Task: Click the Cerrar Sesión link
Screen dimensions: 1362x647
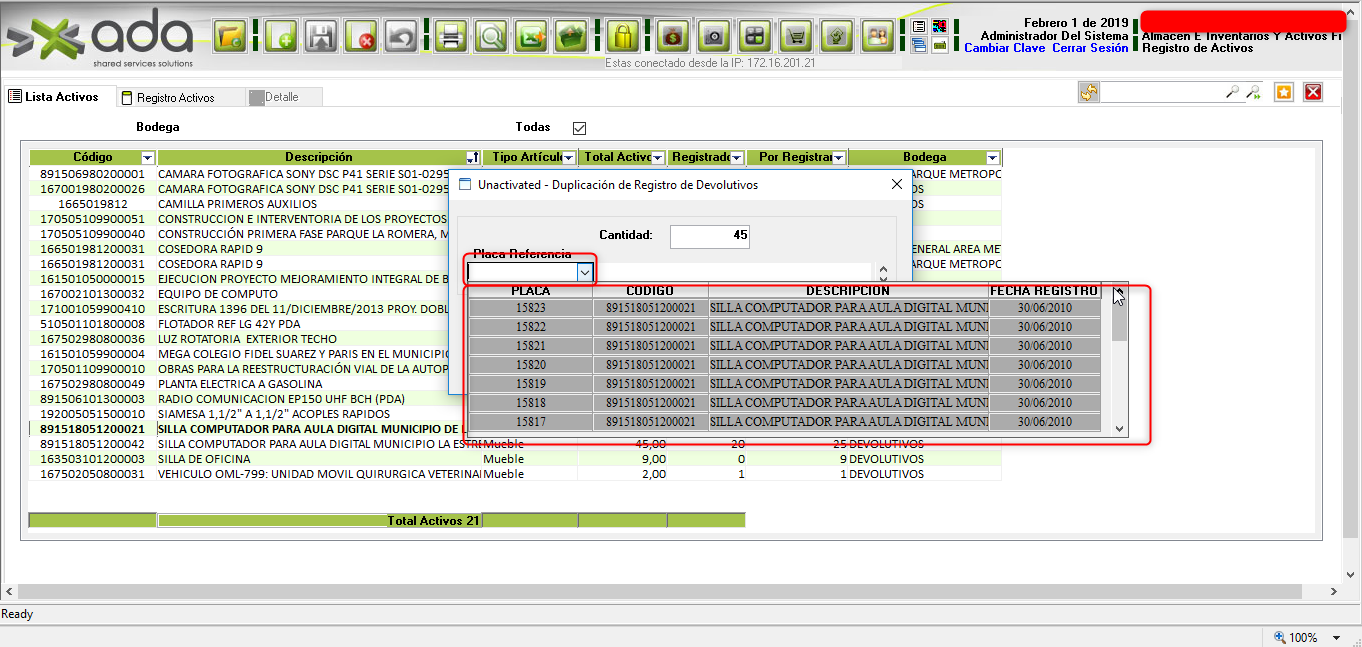Action: [x=1090, y=48]
